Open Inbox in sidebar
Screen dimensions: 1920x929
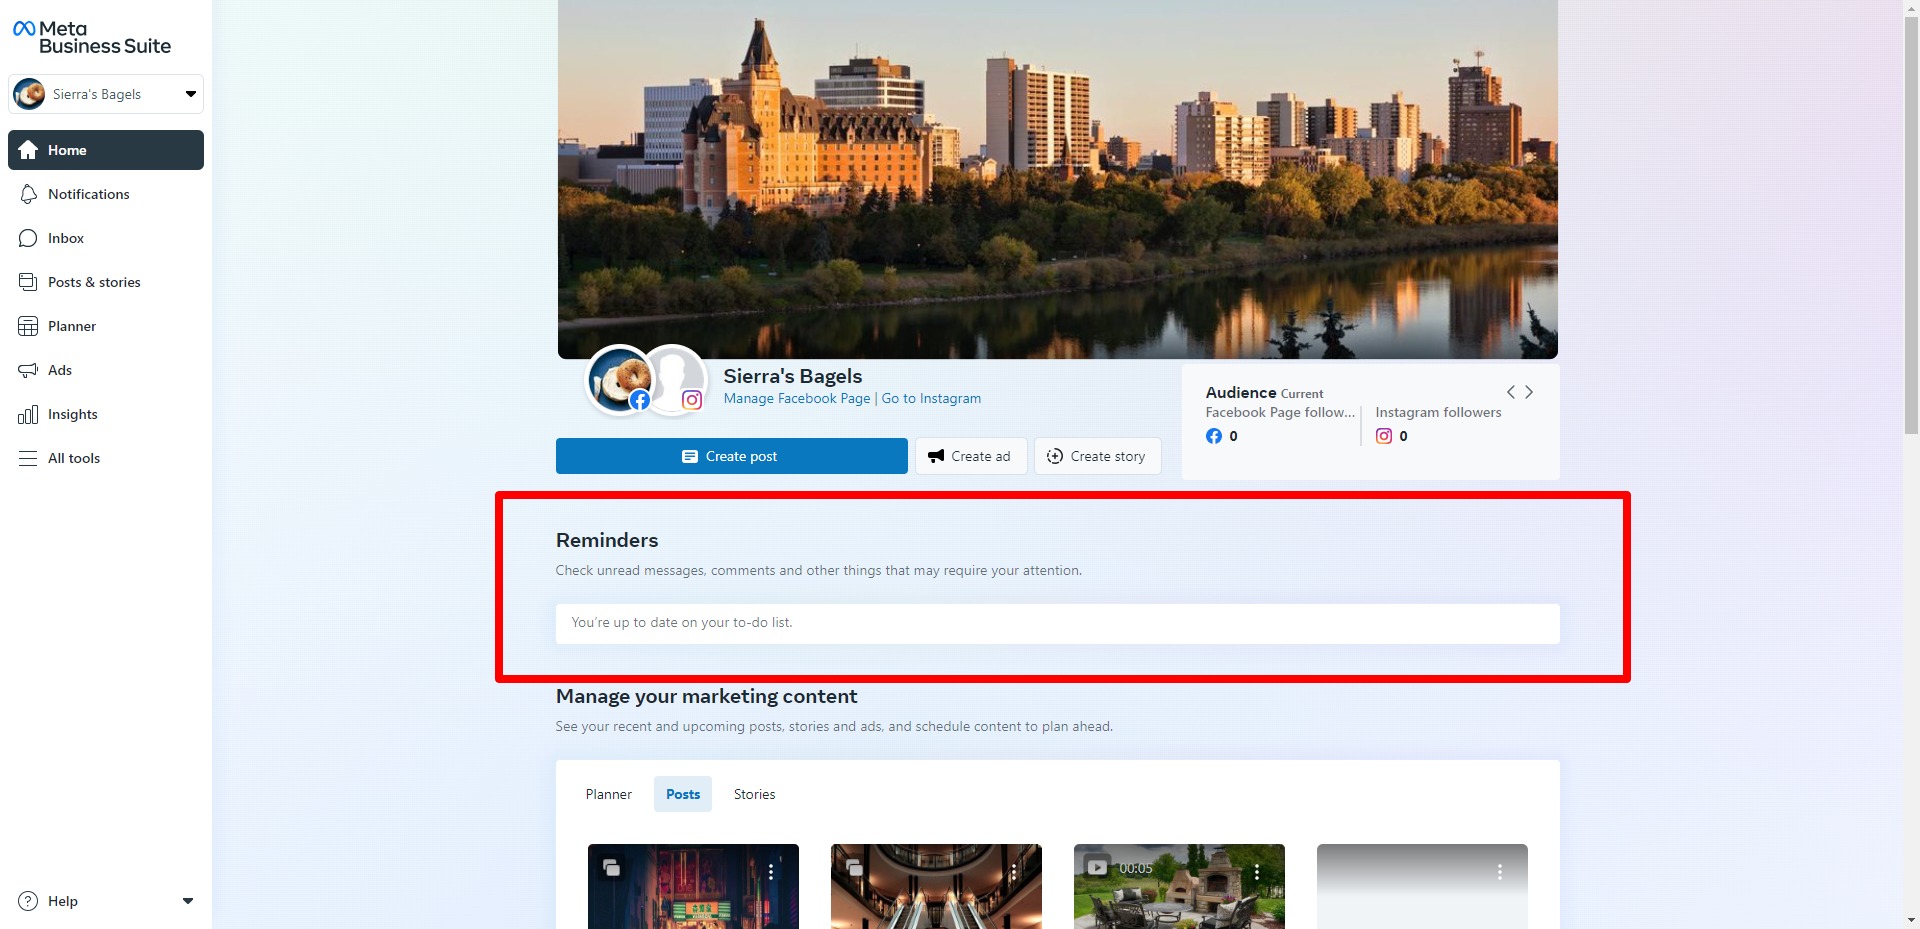click(x=106, y=238)
